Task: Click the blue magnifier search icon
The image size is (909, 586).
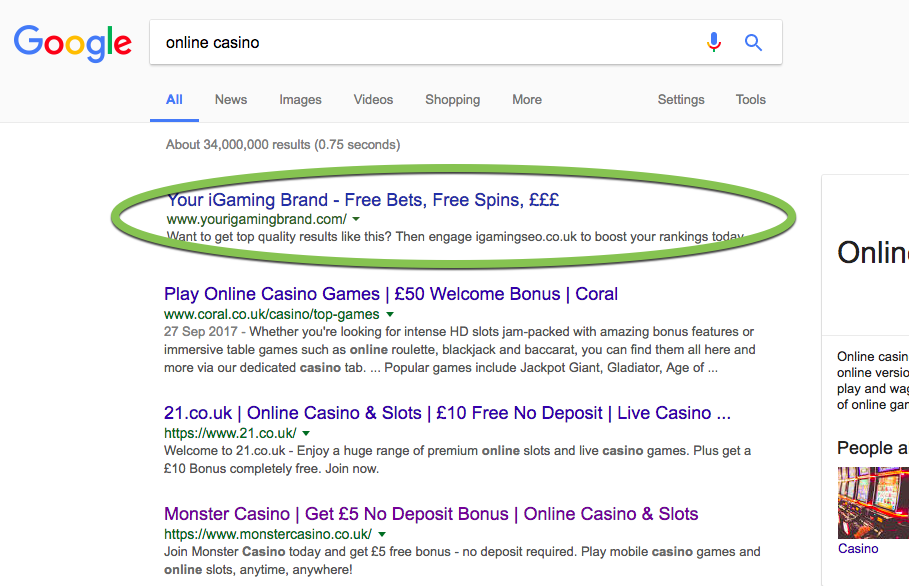Action: tap(753, 42)
